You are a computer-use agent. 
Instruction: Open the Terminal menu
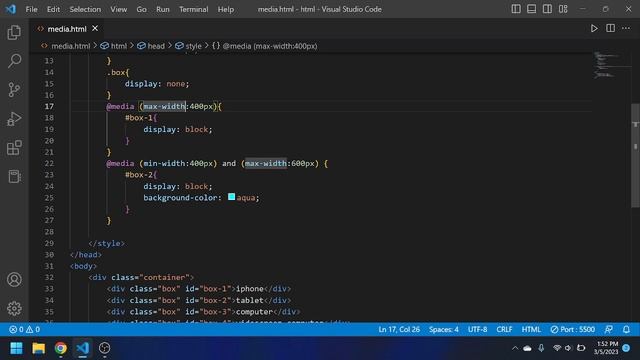coord(193,9)
